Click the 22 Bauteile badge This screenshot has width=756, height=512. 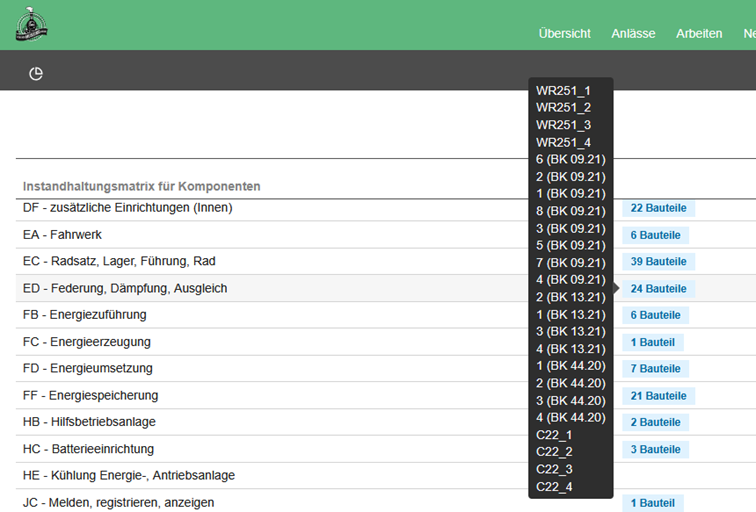point(658,208)
